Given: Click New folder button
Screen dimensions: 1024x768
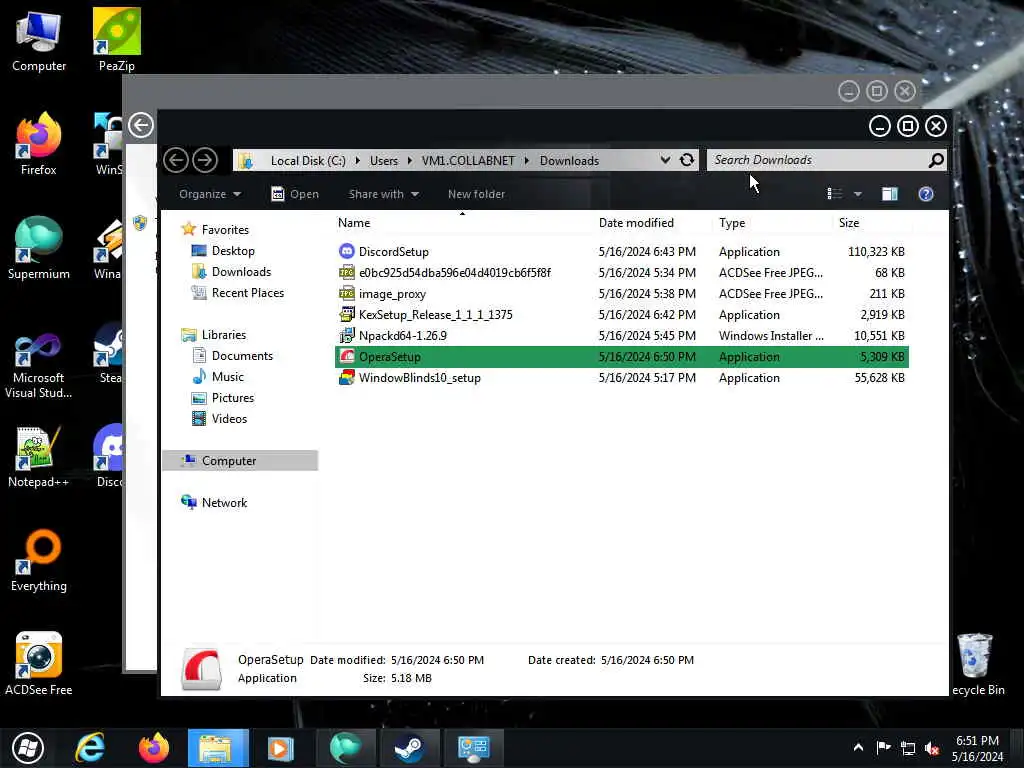Looking at the screenshot, I should [476, 194].
